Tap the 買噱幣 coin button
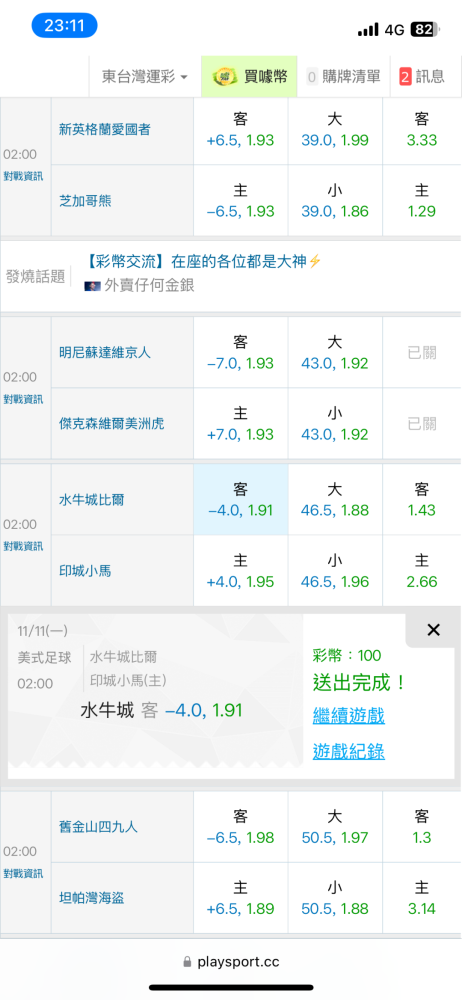 pyautogui.click(x=249, y=77)
